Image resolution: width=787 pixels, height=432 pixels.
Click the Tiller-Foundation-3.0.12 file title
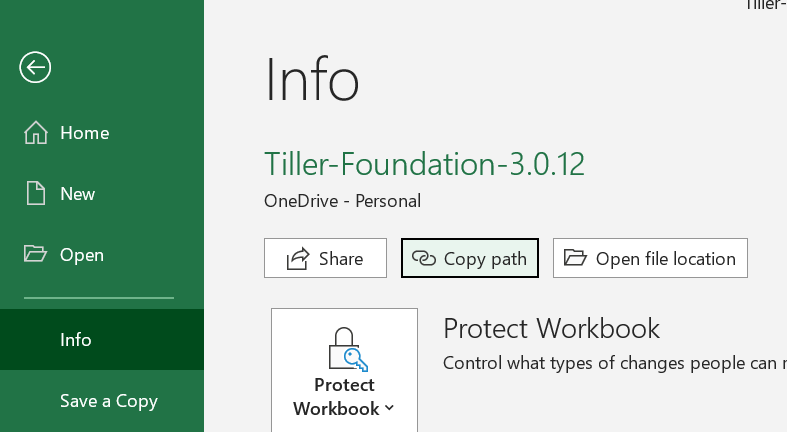pyautogui.click(x=425, y=164)
